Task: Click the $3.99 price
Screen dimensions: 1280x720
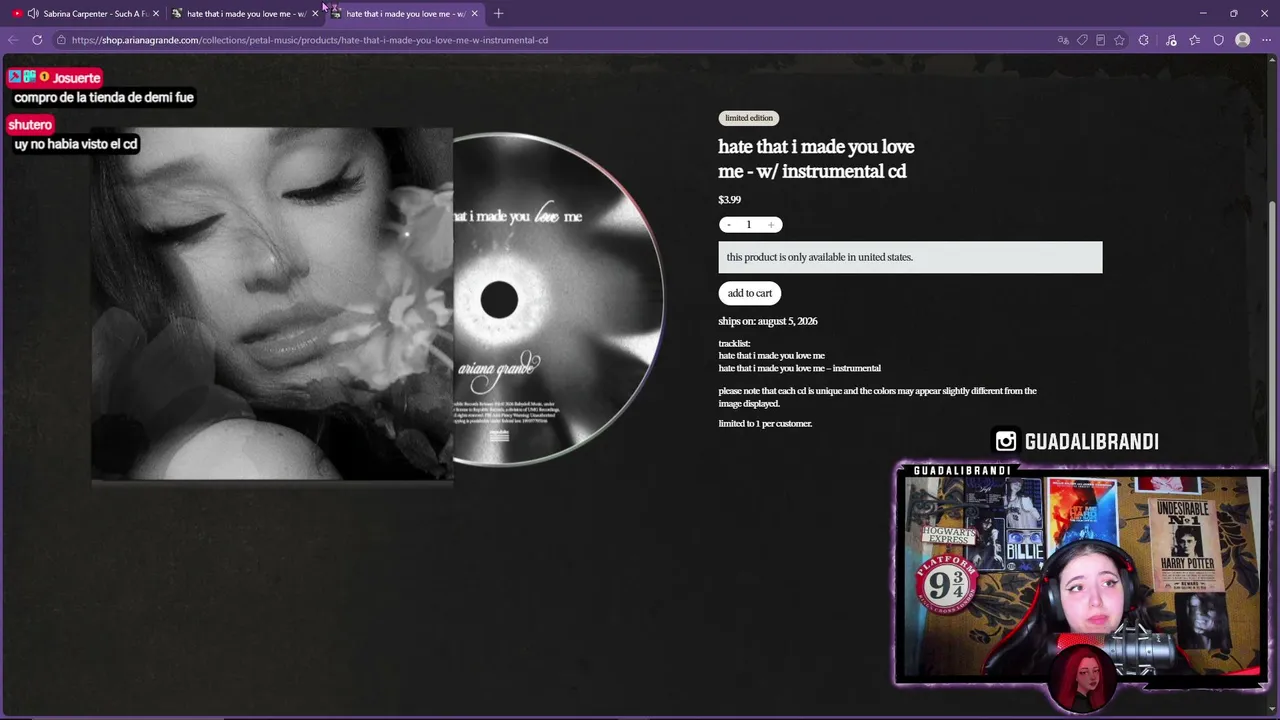Action: (x=730, y=200)
